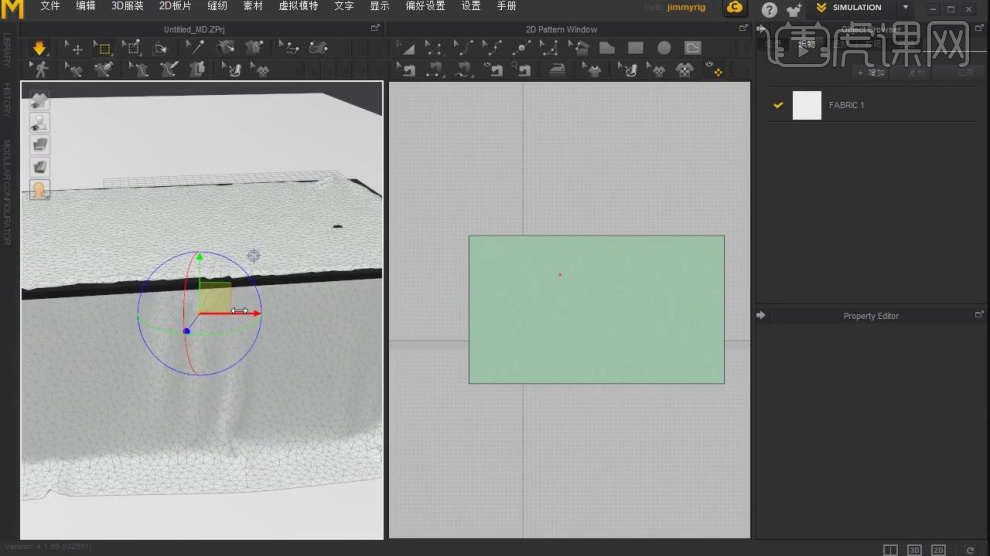Select the green pattern piece in 2D window

[596, 309]
